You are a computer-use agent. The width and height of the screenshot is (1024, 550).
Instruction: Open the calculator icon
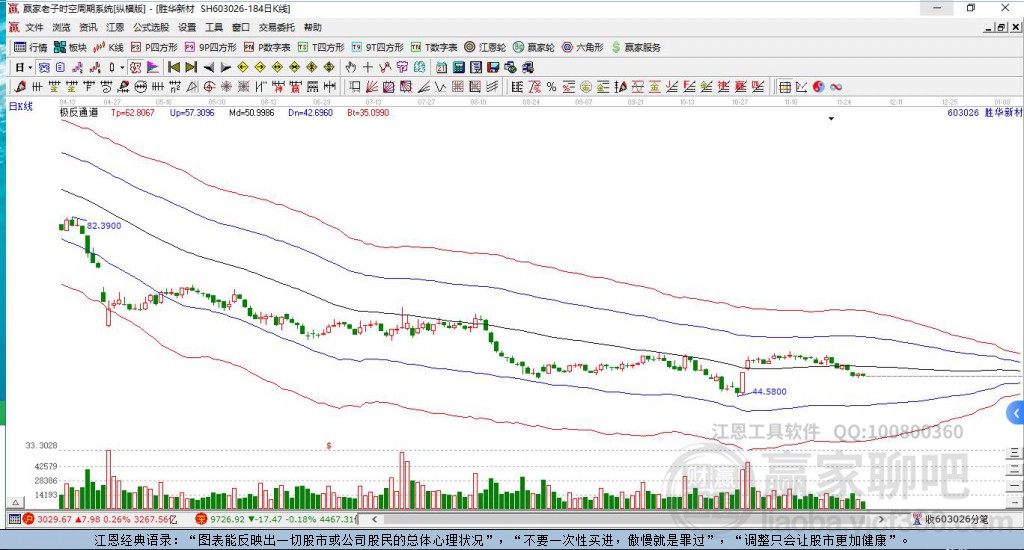(x=458, y=67)
